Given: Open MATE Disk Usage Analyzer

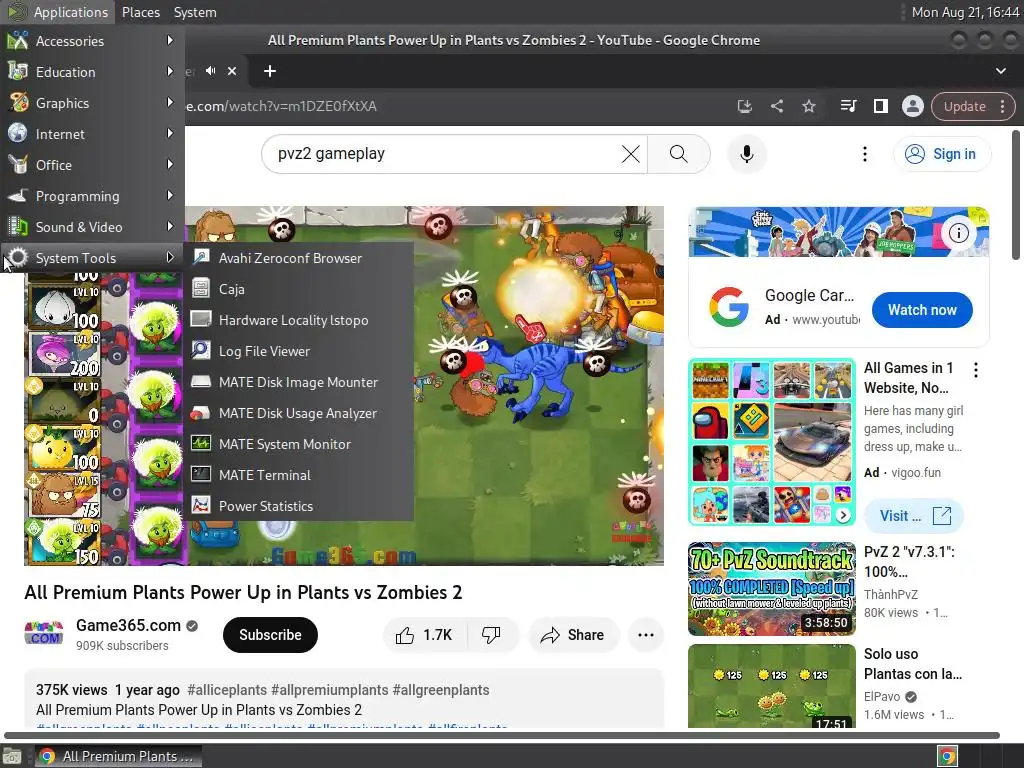Looking at the screenshot, I should (x=299, y=413).
